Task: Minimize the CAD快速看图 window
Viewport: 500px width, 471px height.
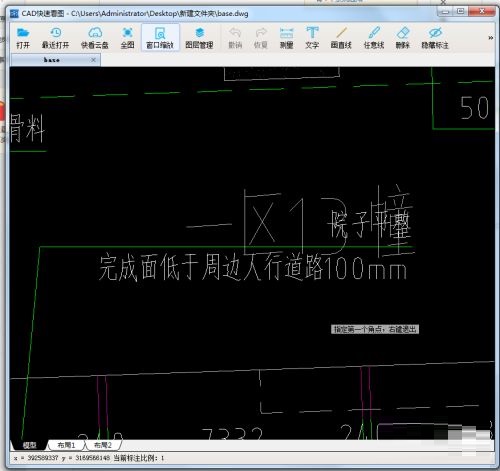Action: coord(446,12)
